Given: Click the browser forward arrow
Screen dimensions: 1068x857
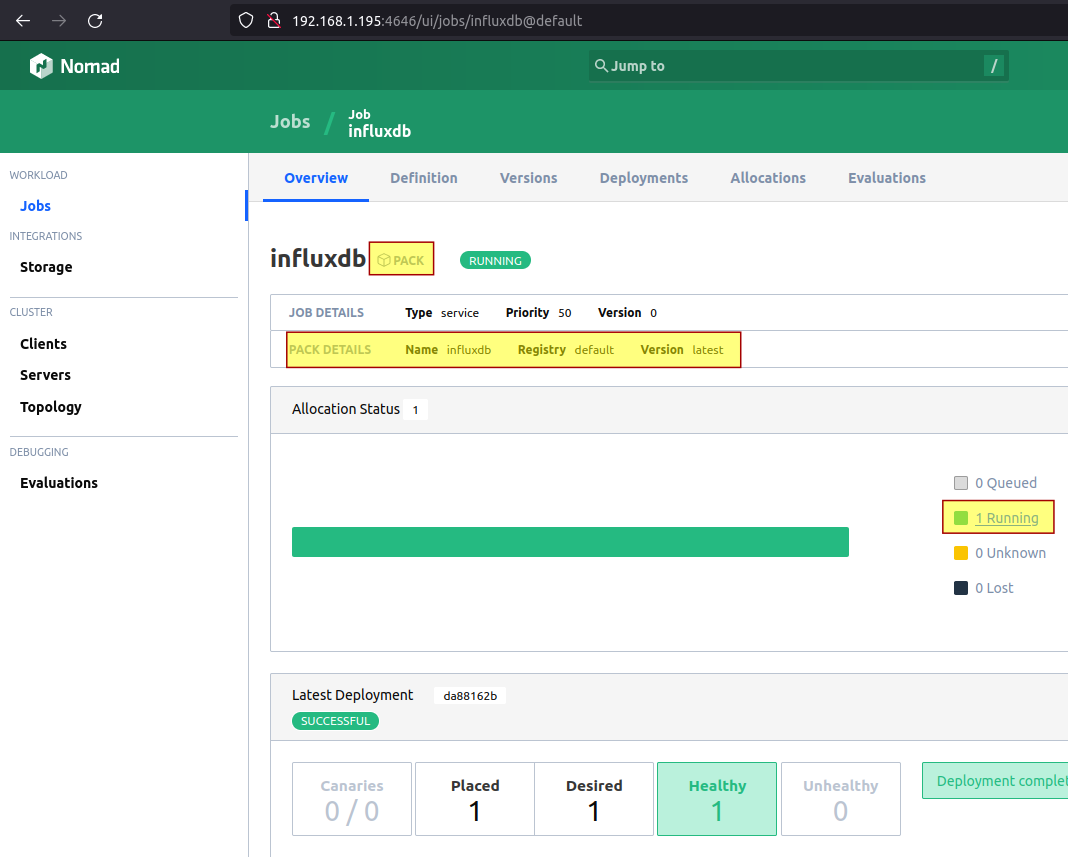Looking at the screenshot, I should click(x=59, y=20).
